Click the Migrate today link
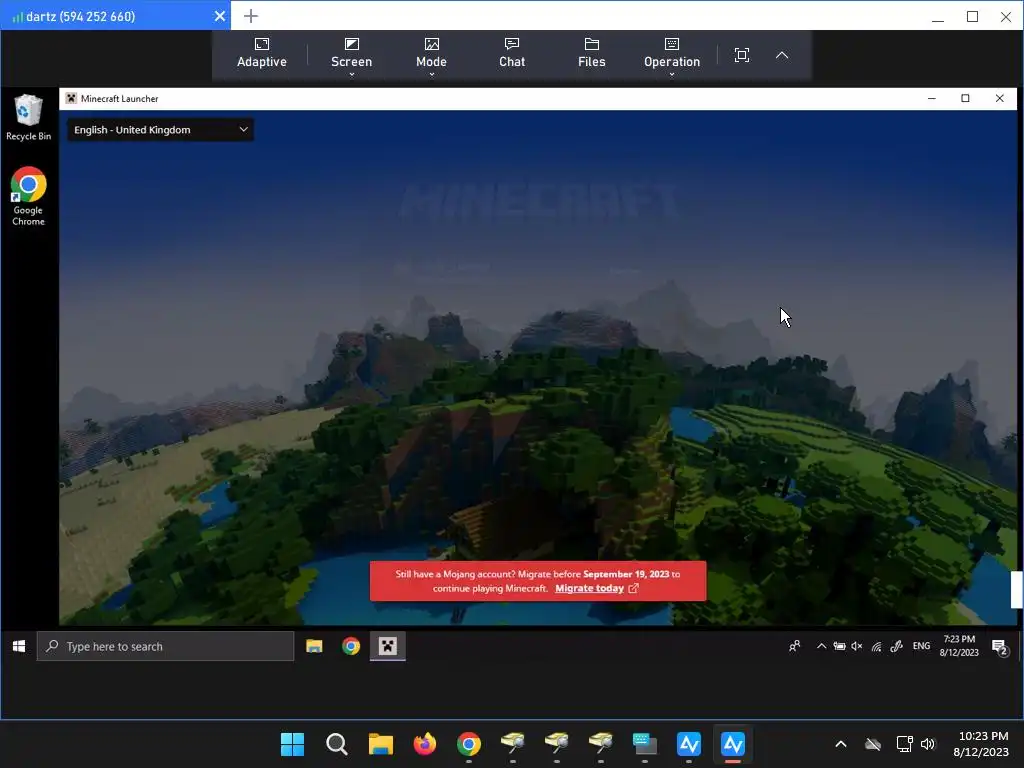1024x768 pixels. [x=589, y=588]
